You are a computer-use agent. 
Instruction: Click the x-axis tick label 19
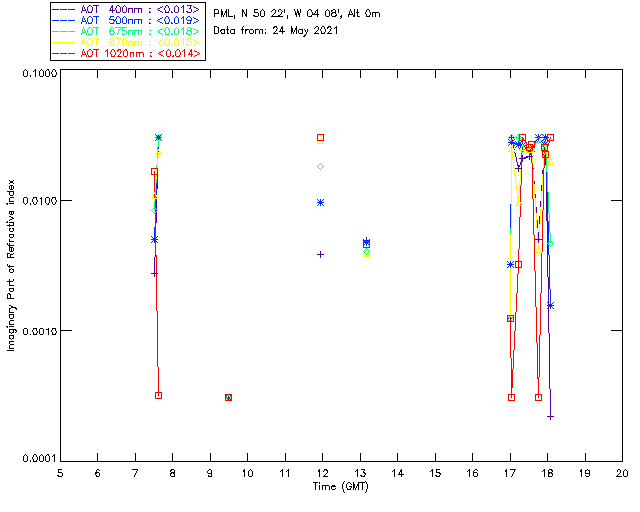[x=585, y=473]
